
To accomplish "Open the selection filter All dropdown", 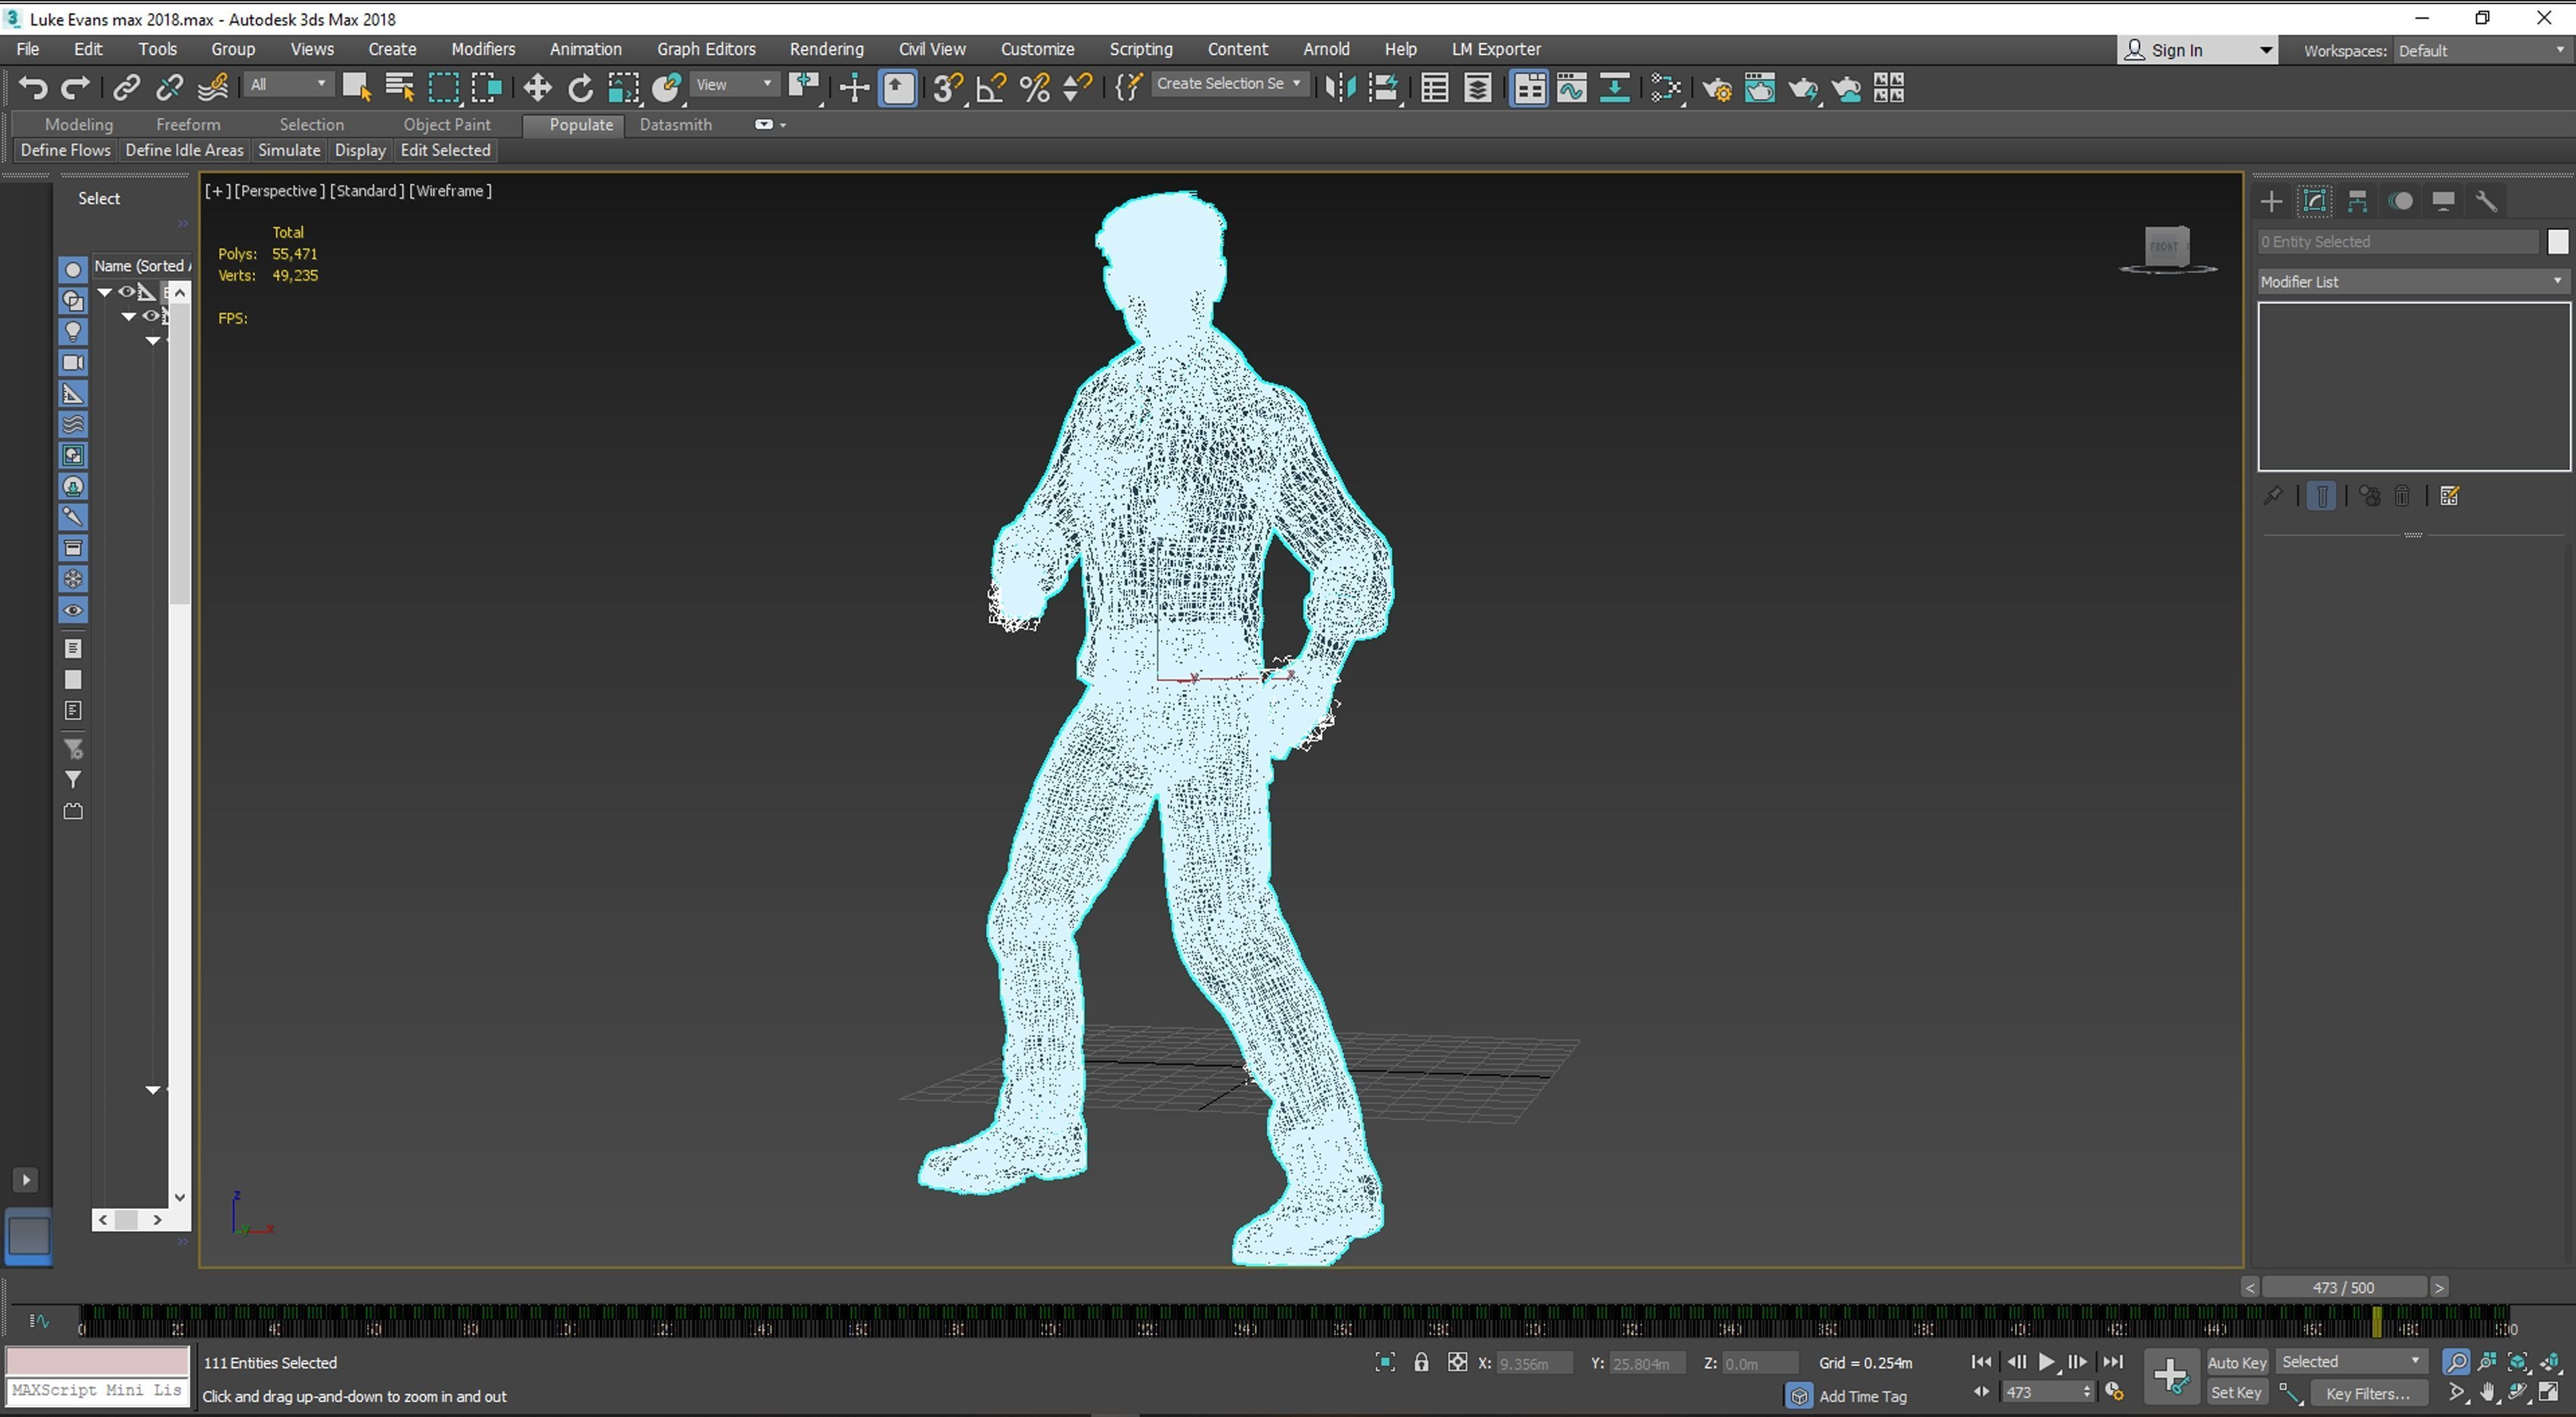I will point(288,85).
